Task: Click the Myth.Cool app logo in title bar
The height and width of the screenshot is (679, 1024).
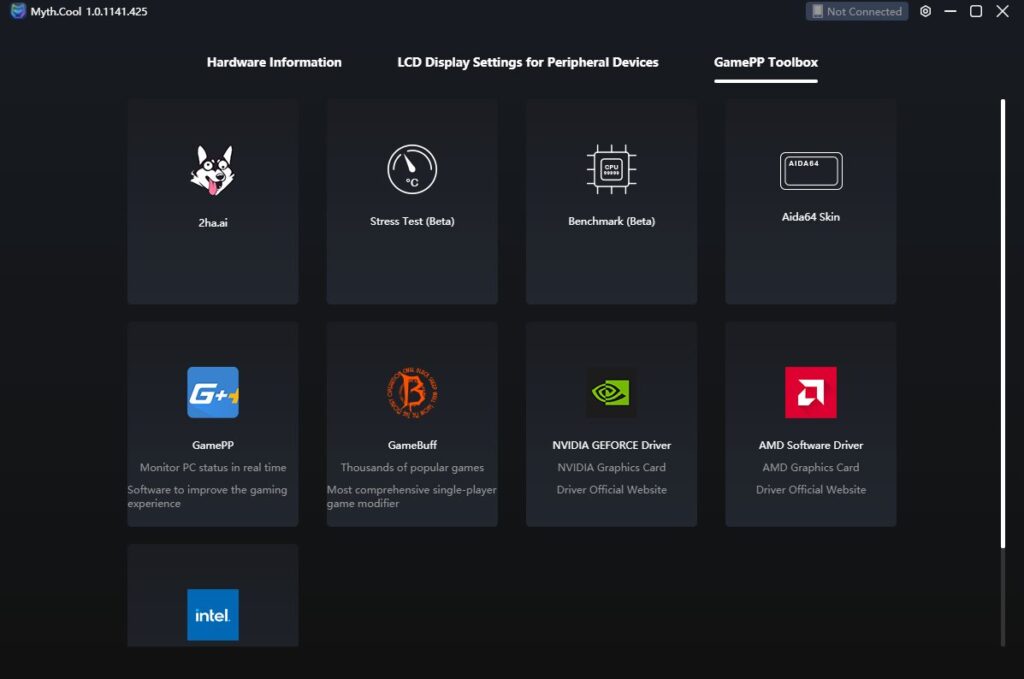Action: tap(18, 12)
